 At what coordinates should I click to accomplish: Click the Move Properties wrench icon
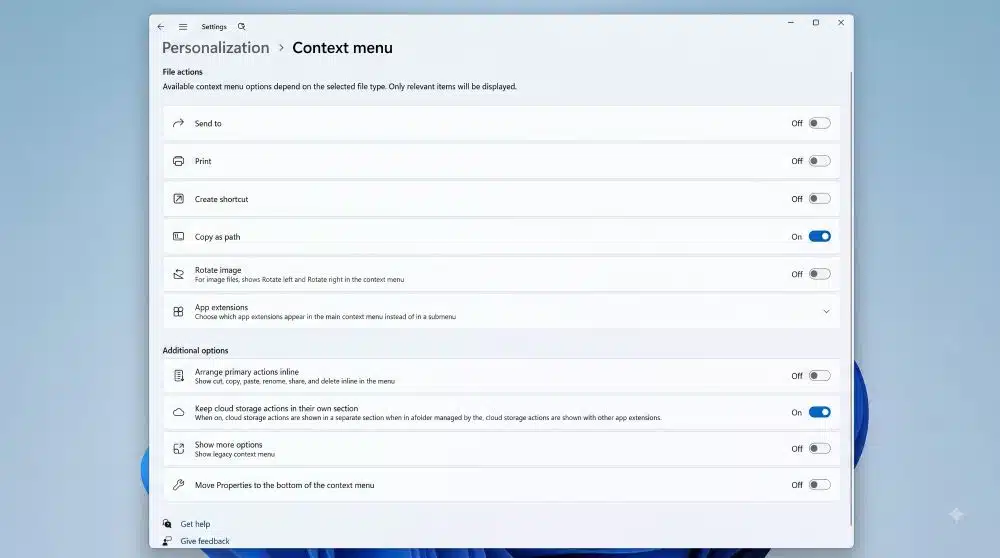click(179, 485)
